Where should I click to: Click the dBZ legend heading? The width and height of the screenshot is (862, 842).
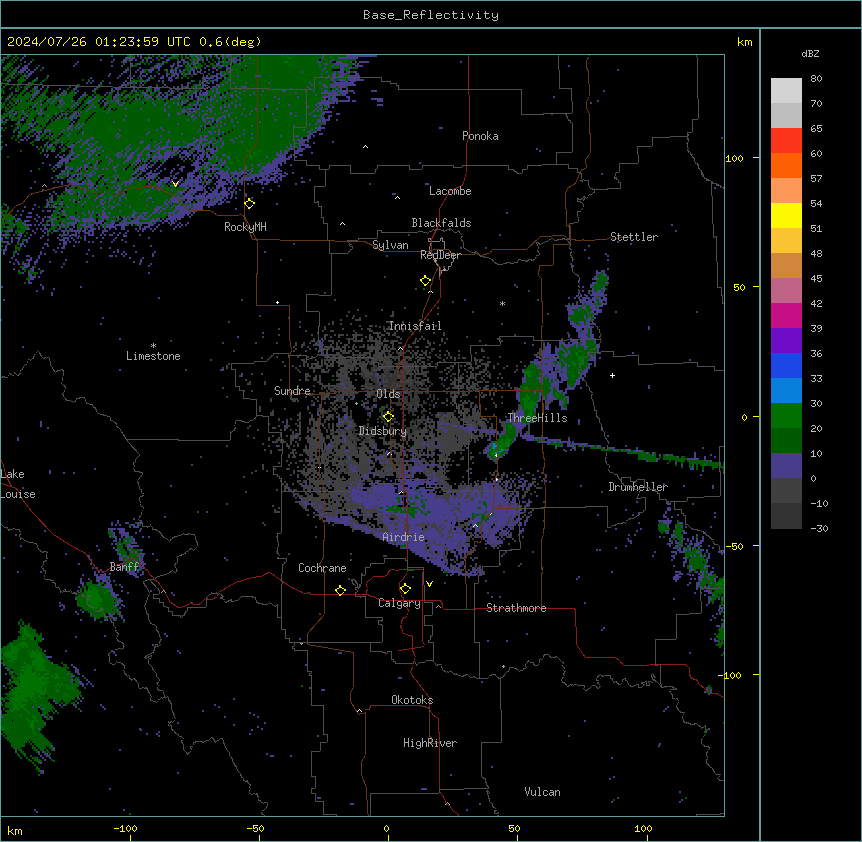pos(810,53)
